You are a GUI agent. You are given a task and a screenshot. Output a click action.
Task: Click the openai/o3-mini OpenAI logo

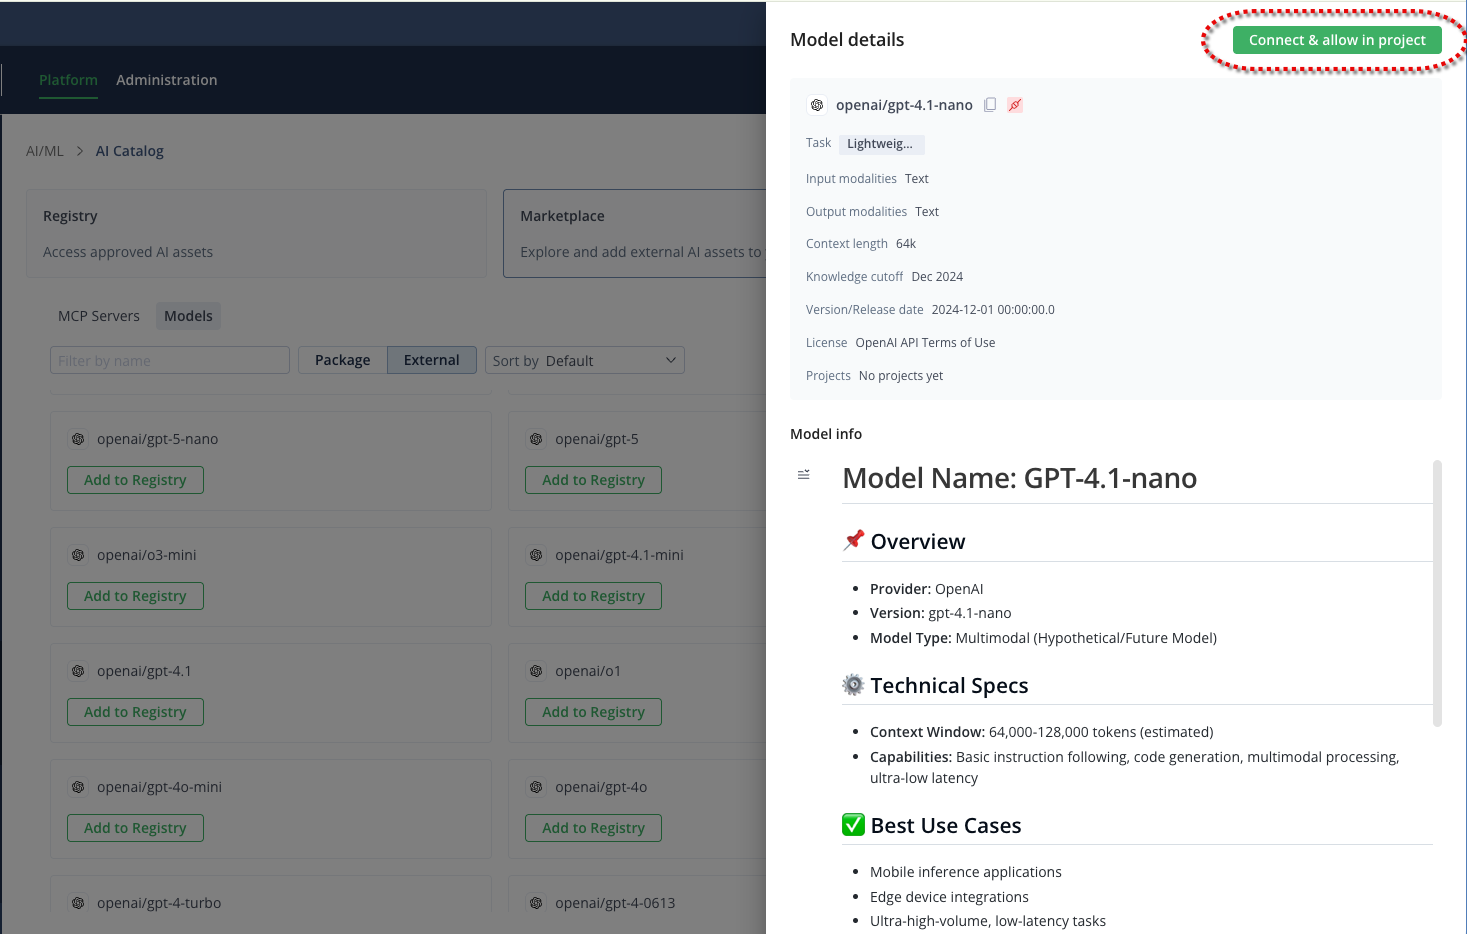(78, 555)
